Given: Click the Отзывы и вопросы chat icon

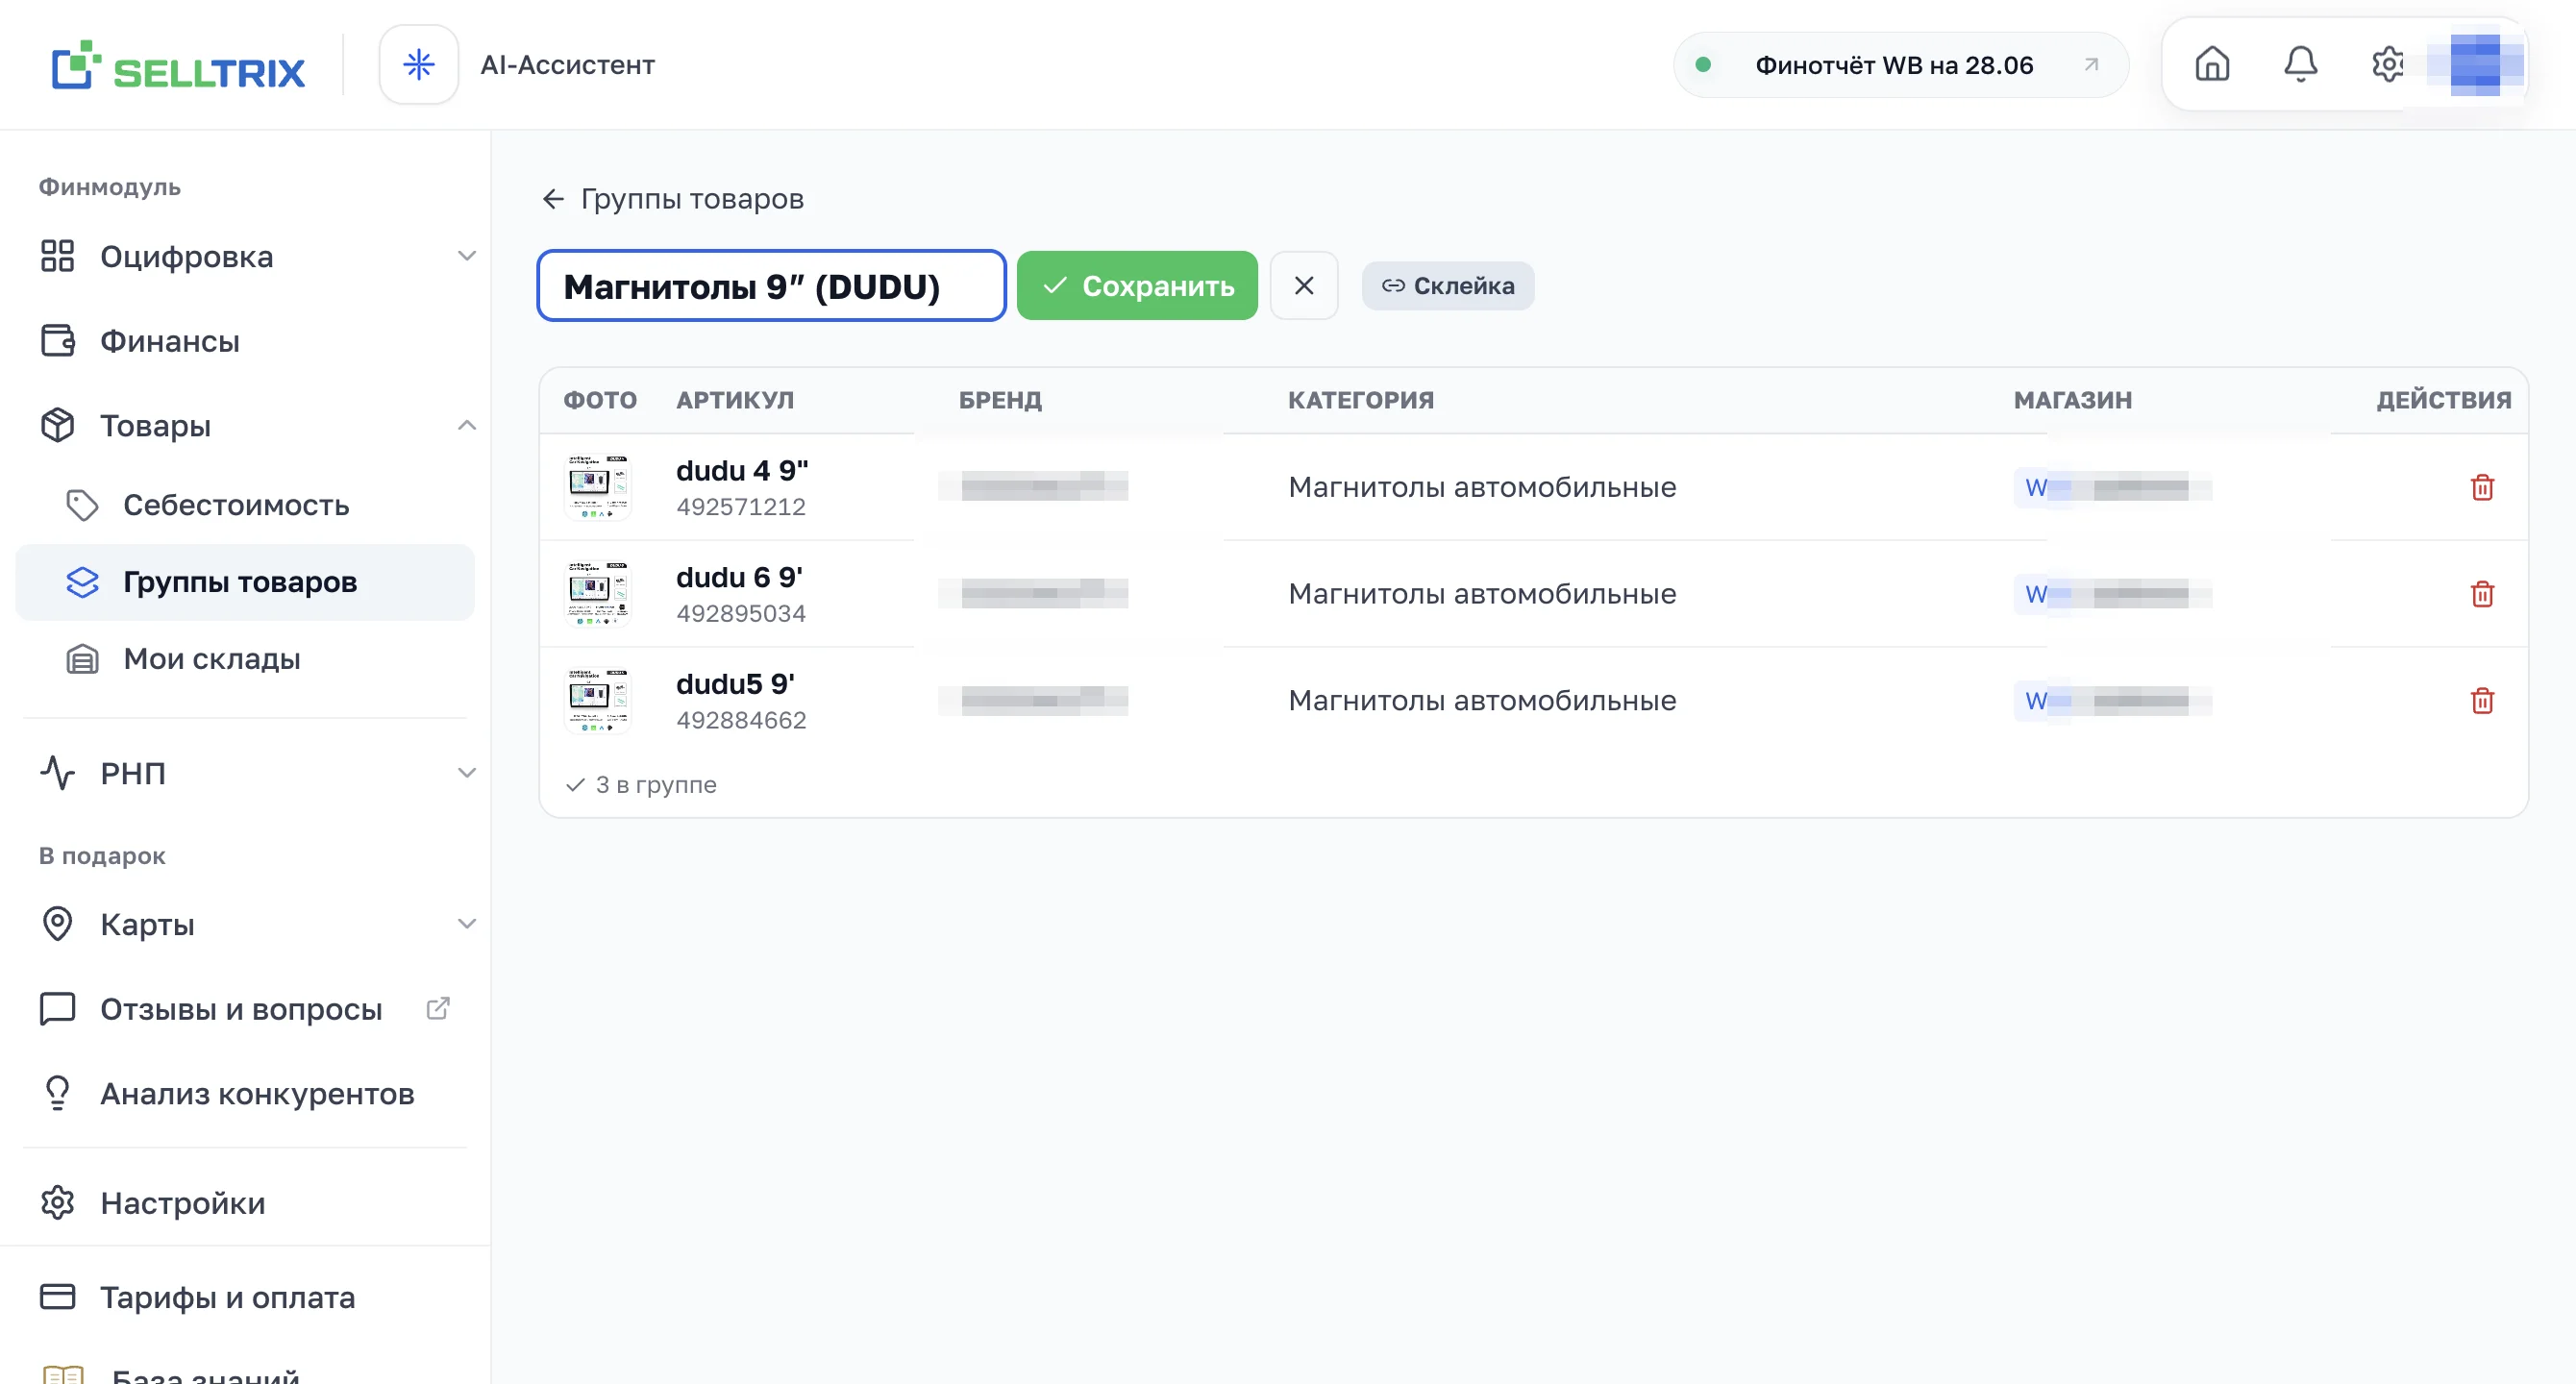Looking at the screenshot, I should click(x=57, y=1008).
